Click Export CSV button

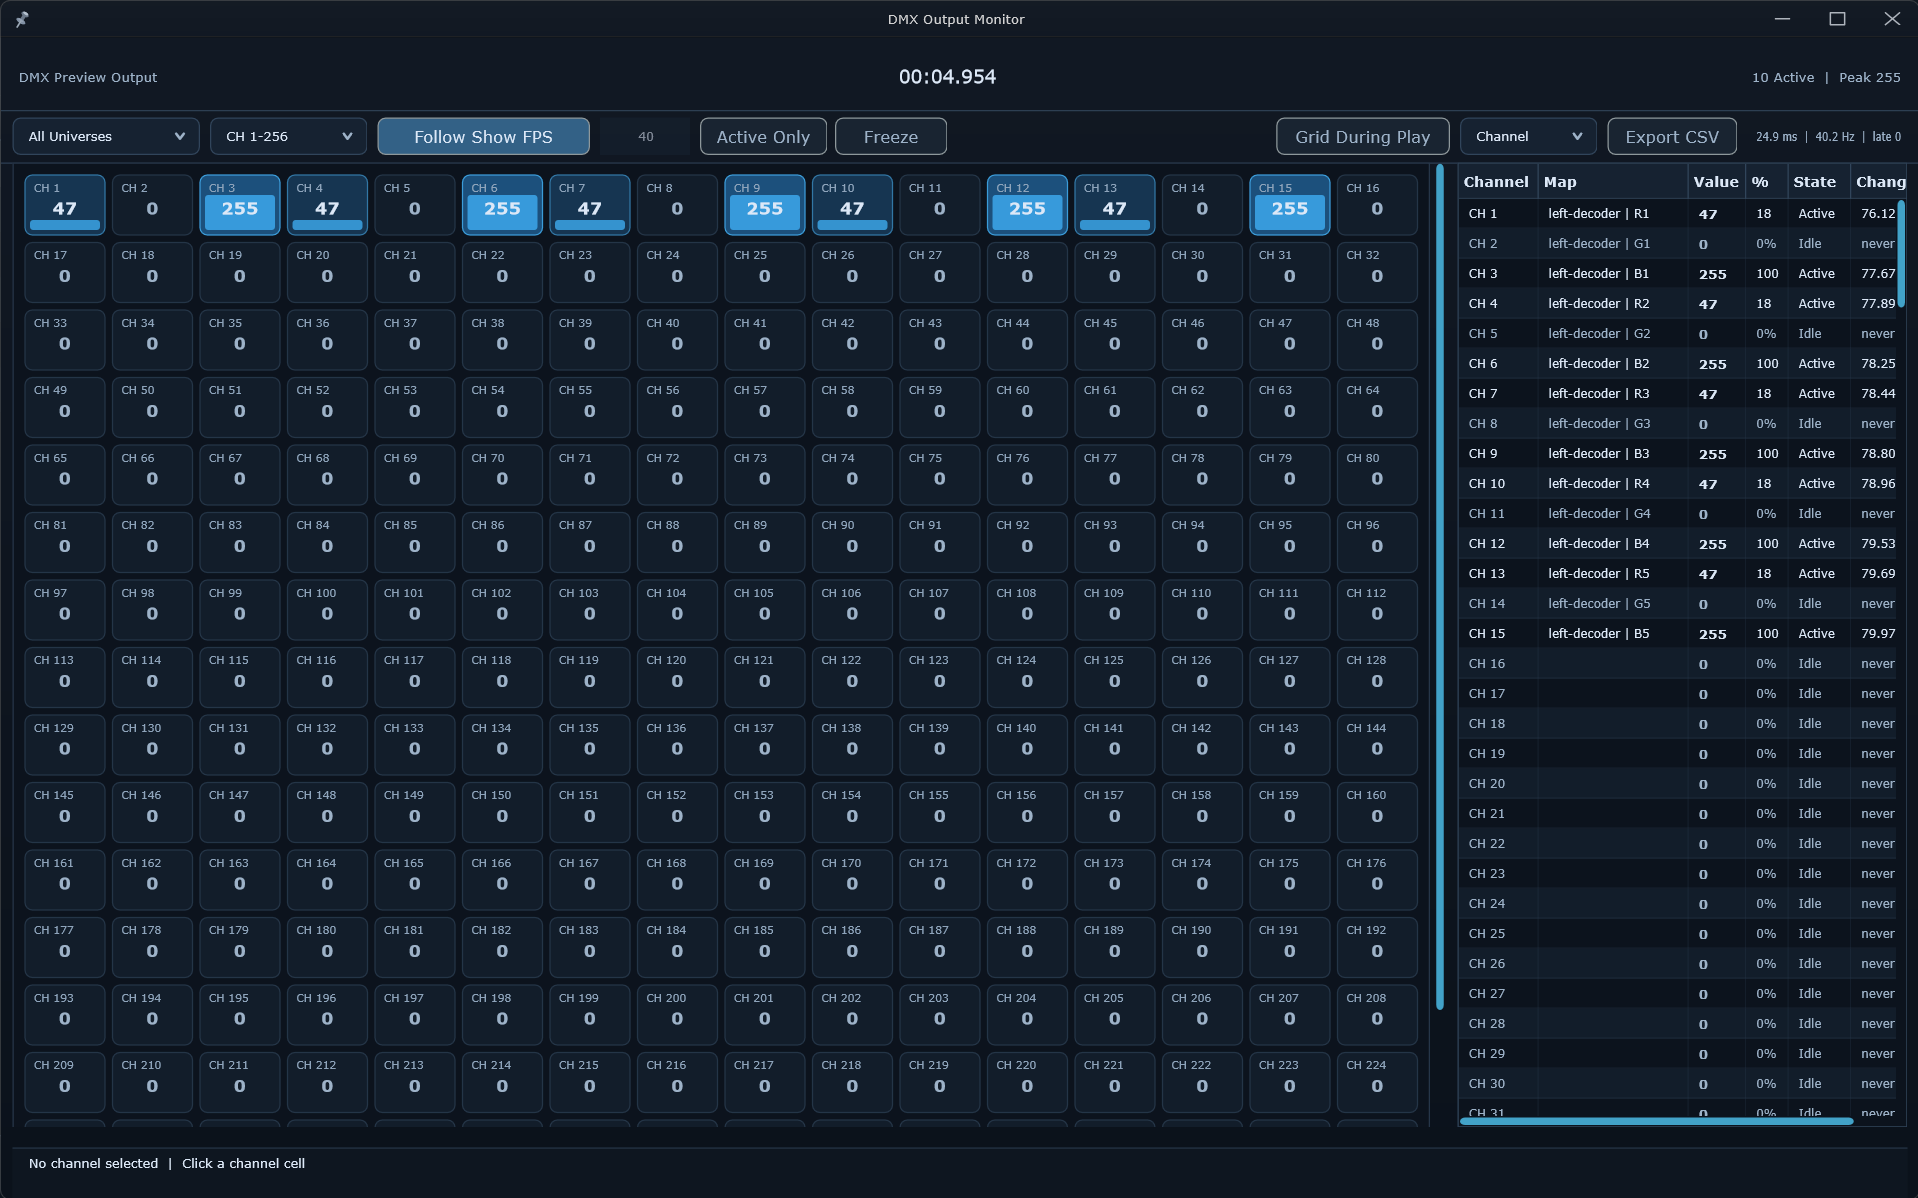click(x=1671, y=137)
